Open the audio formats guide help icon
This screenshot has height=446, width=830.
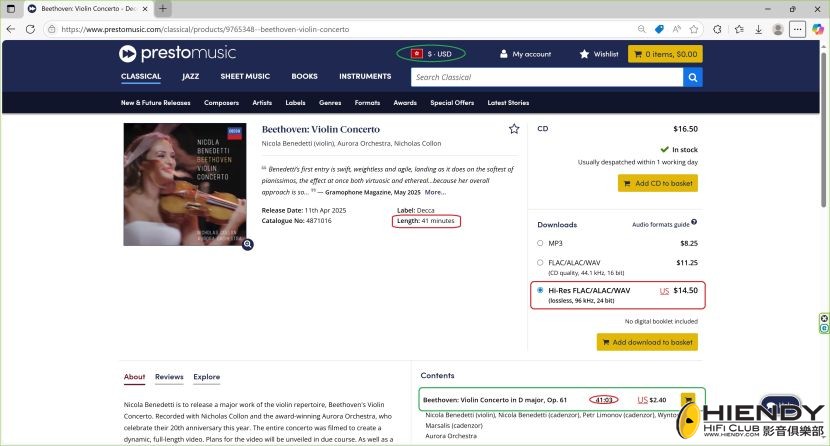(694, 223)
